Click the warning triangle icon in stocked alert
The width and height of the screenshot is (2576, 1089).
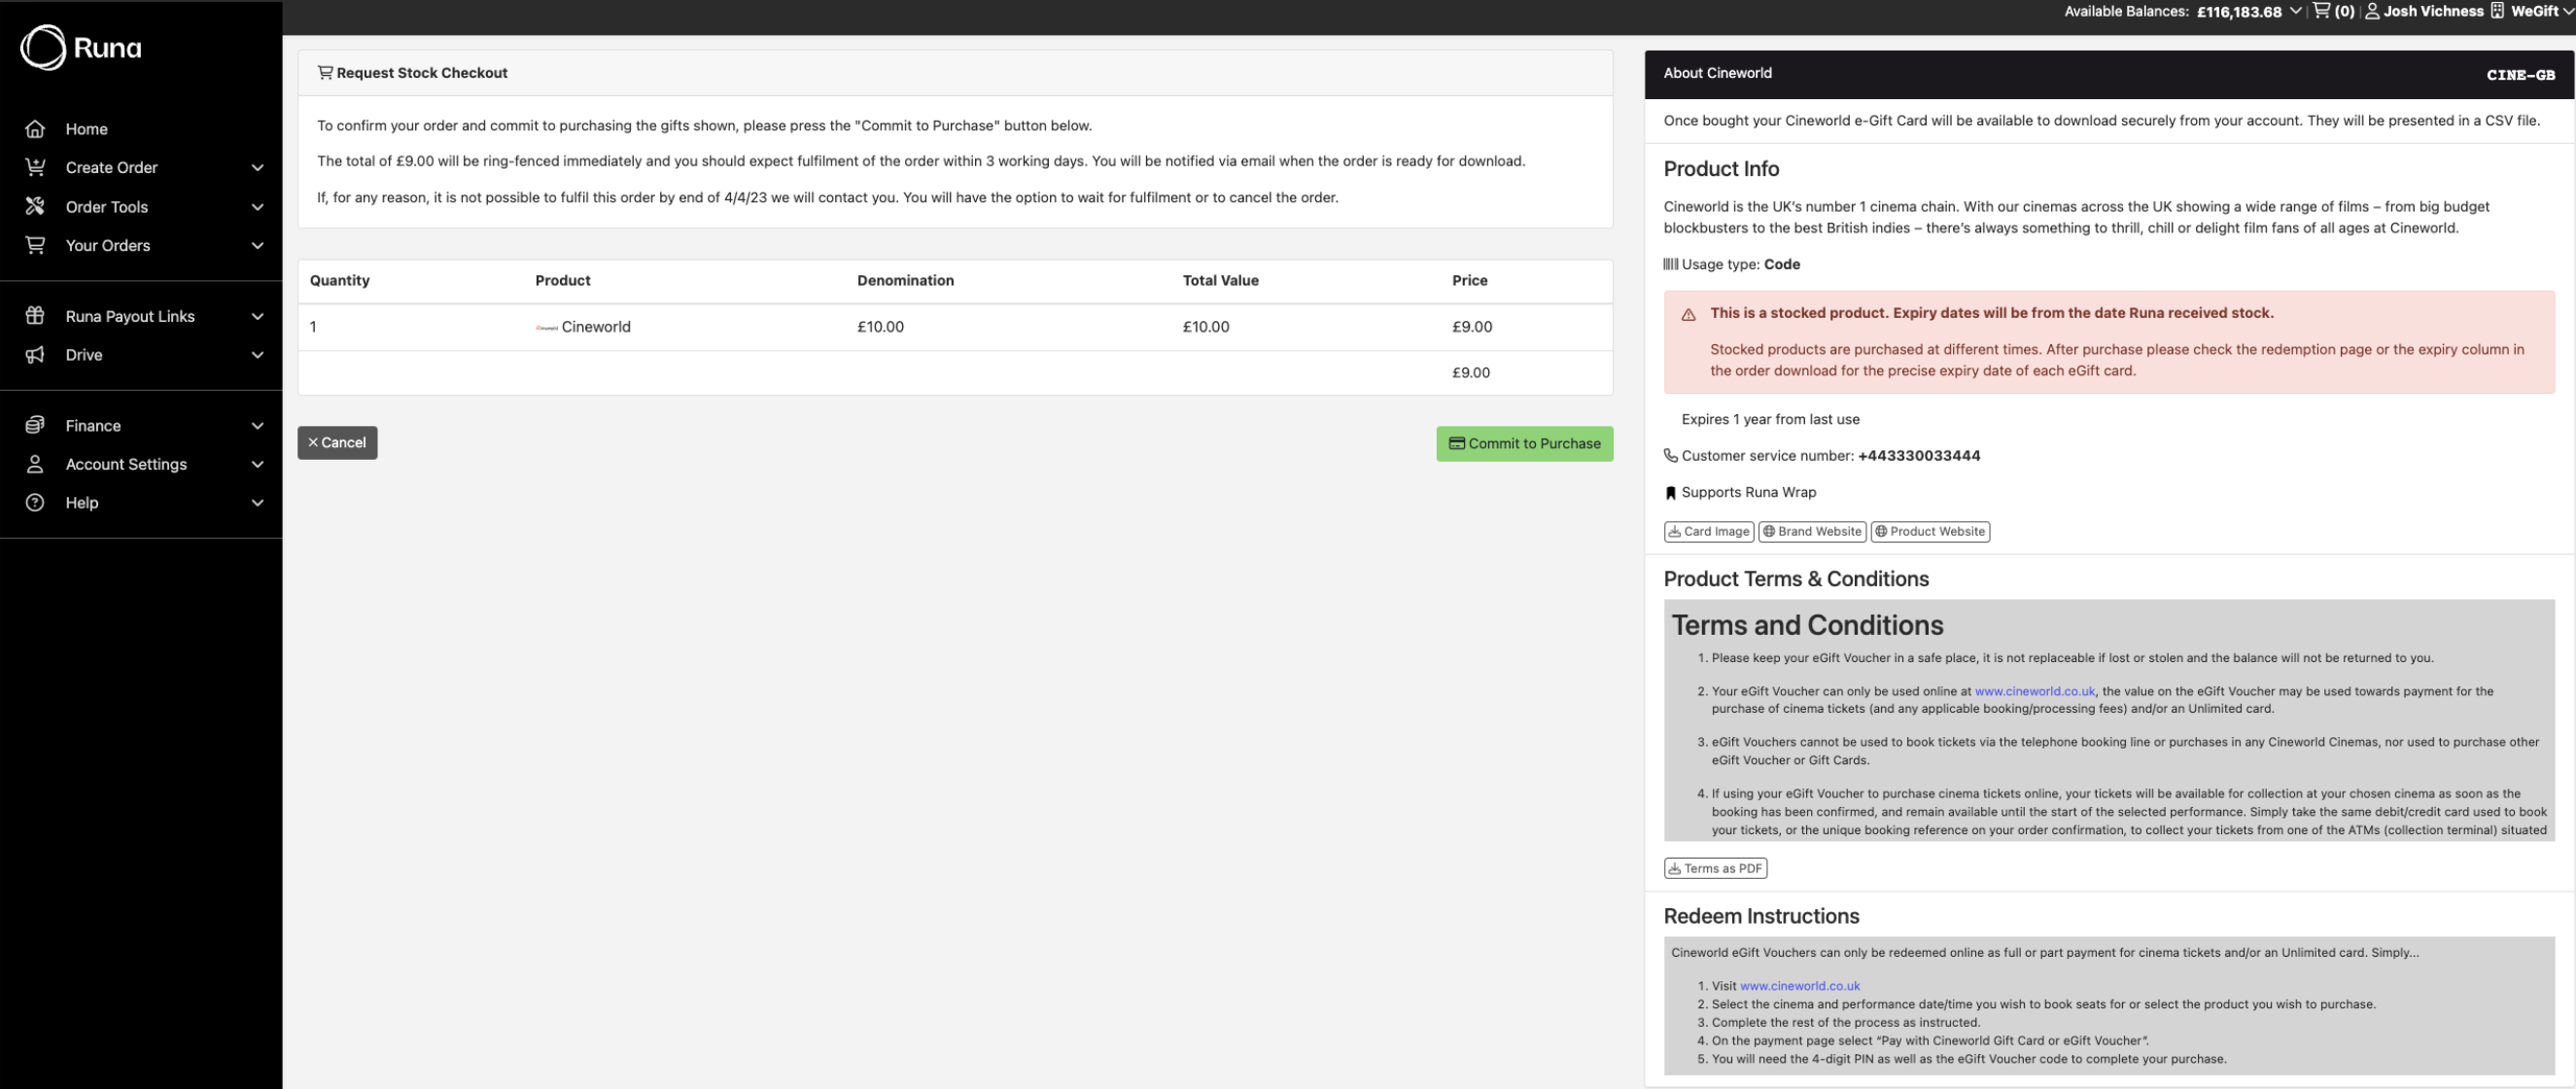click(x=1689, y=314)
